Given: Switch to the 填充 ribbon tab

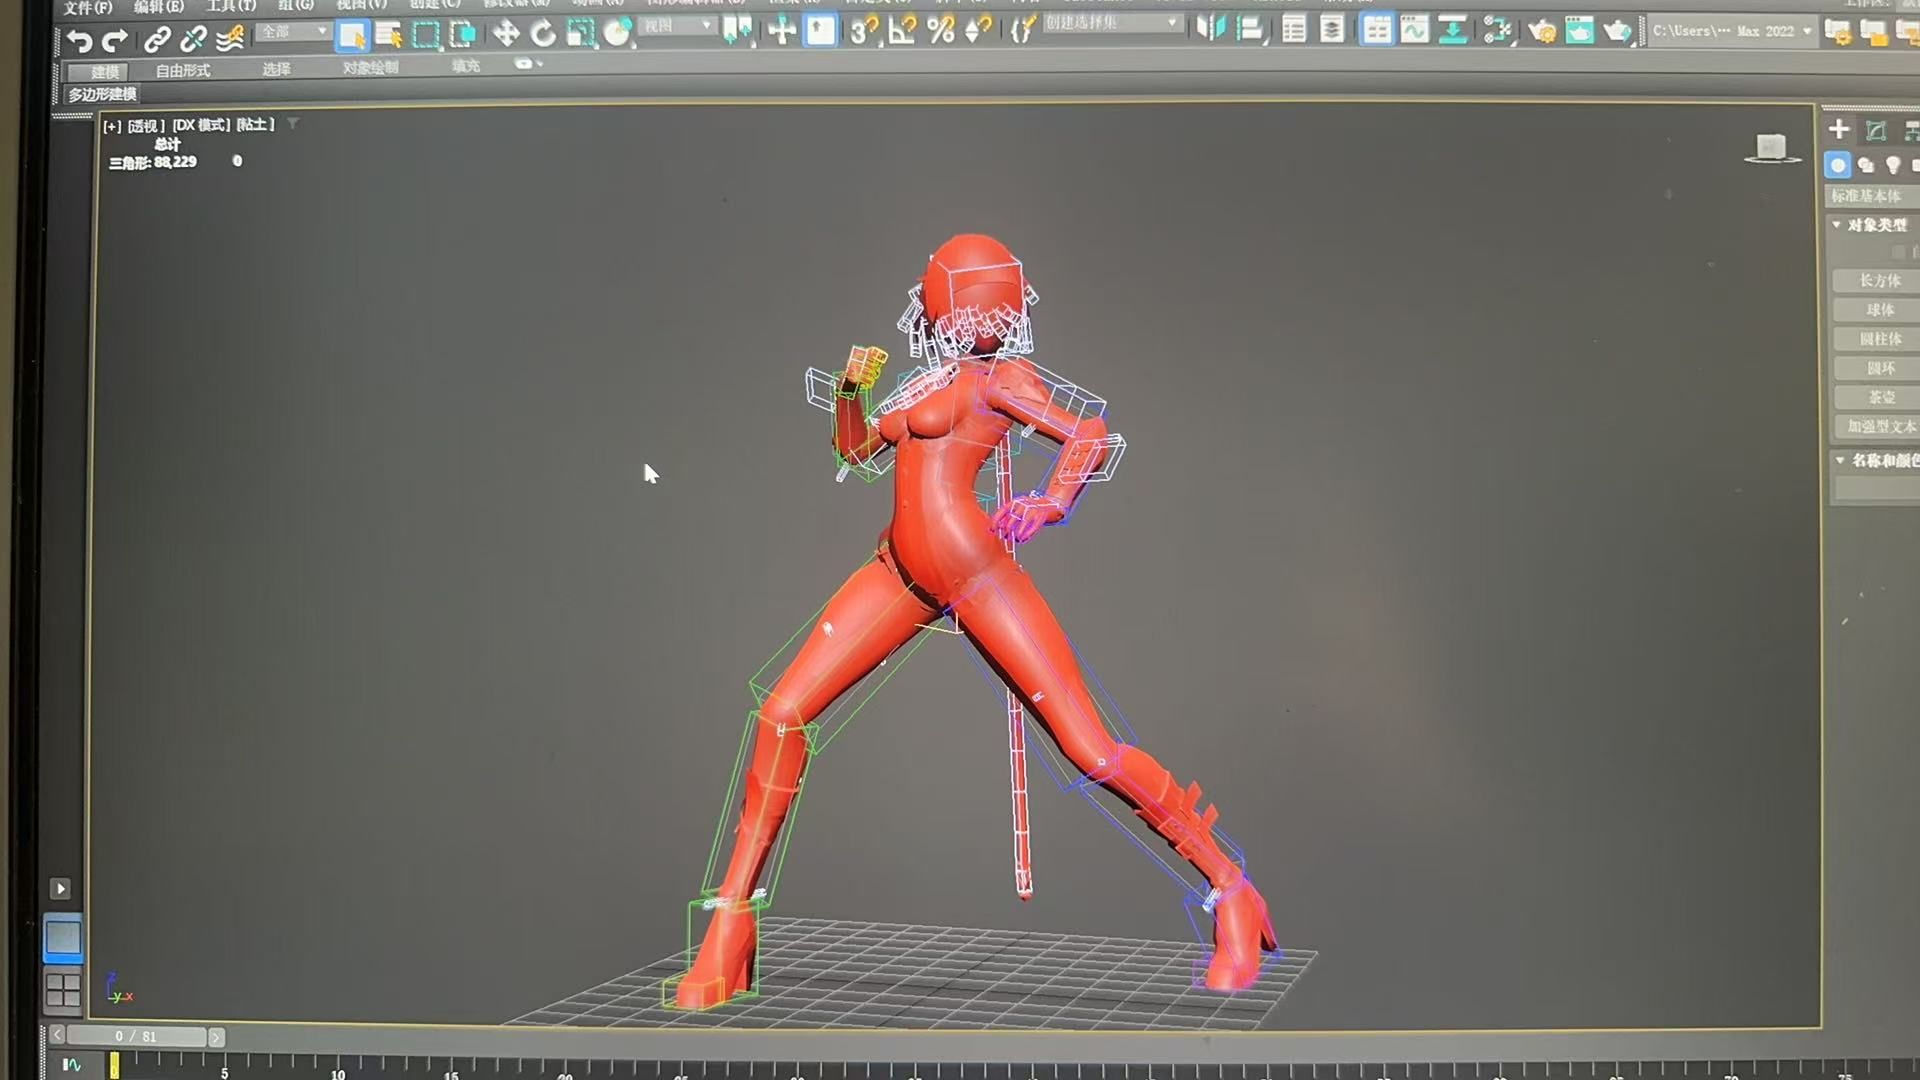Looking at the screenshot, I should 465,66.
